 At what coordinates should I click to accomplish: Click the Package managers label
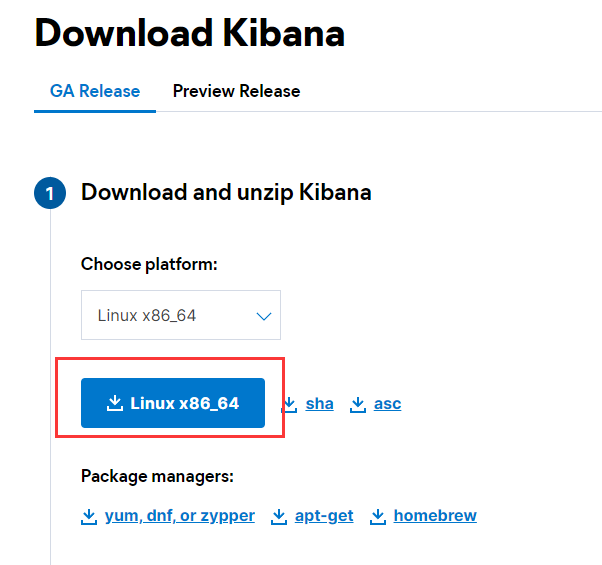click(x=157, y=475)
